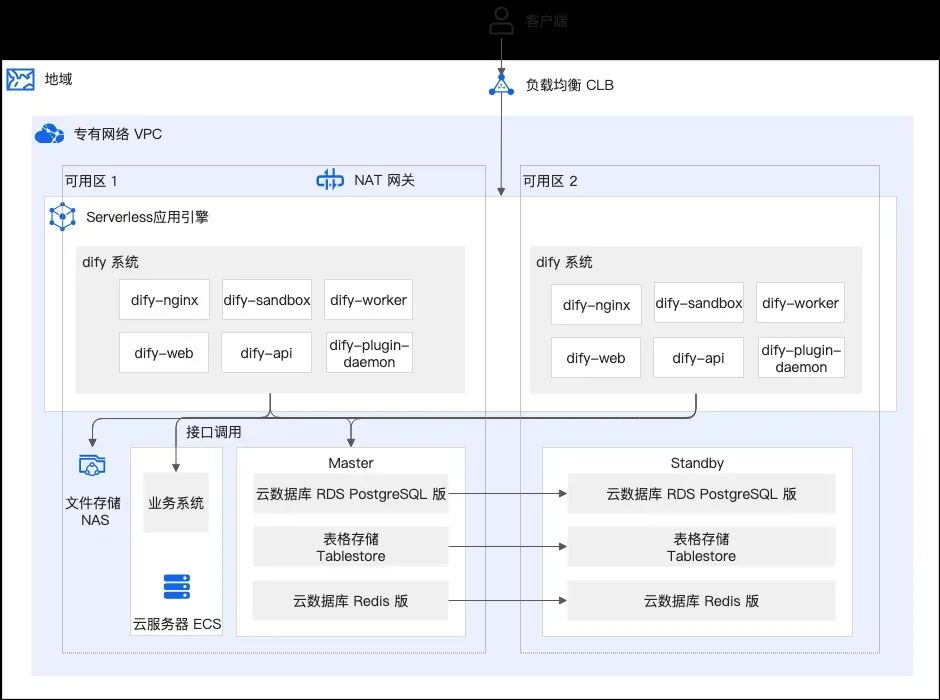The image size is (940, 700).
Task: Select the Standby Tablestore block
Action: coord(701,547)
